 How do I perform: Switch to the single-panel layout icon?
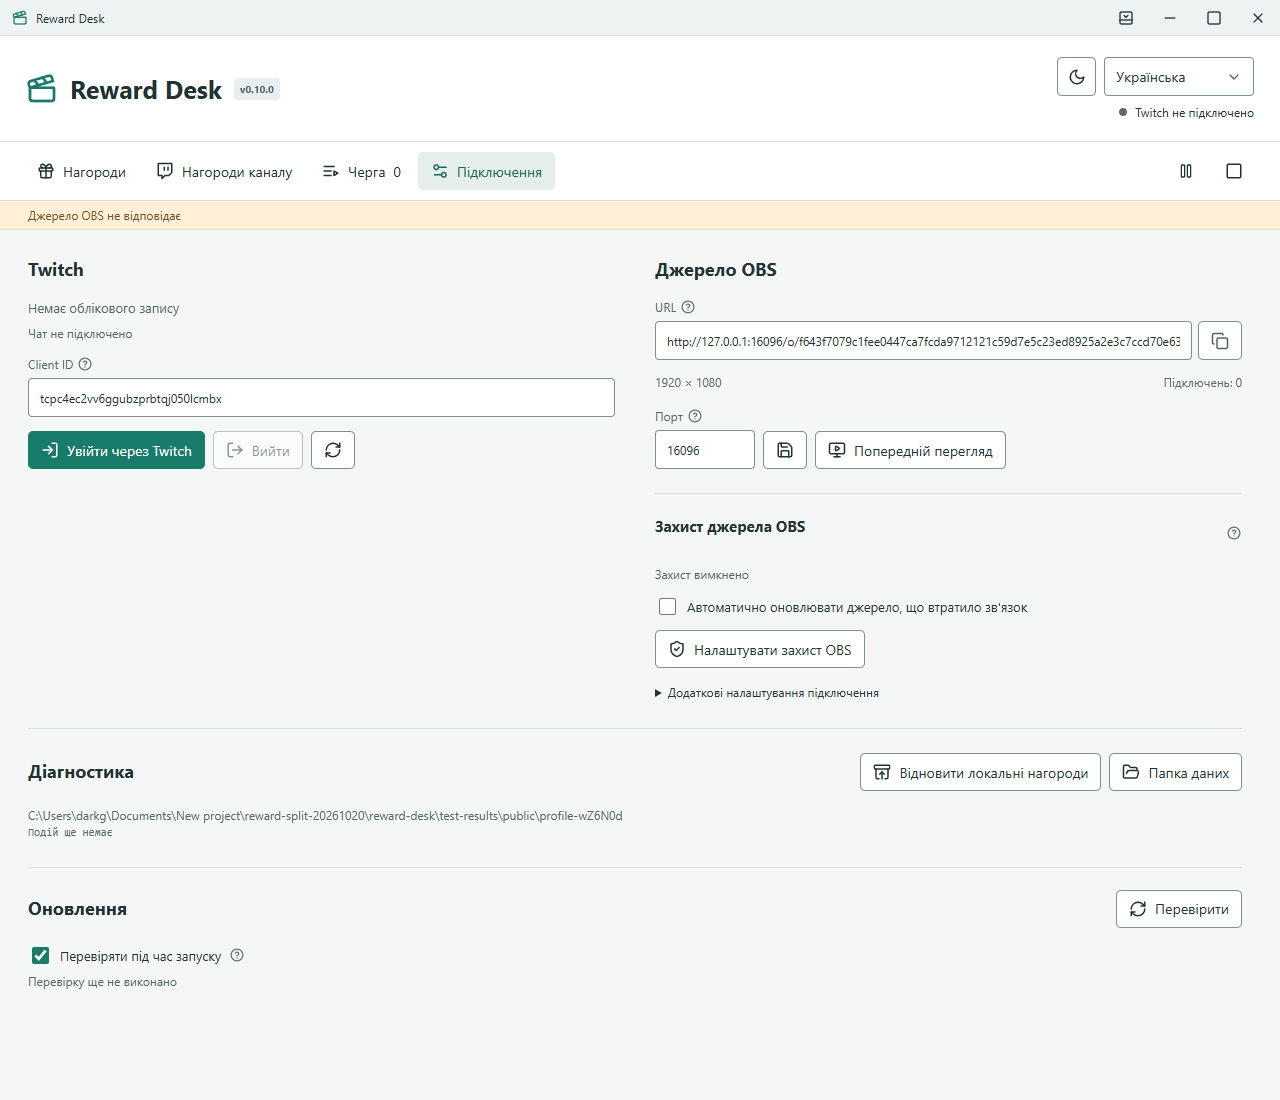(x=1234, y=171)
